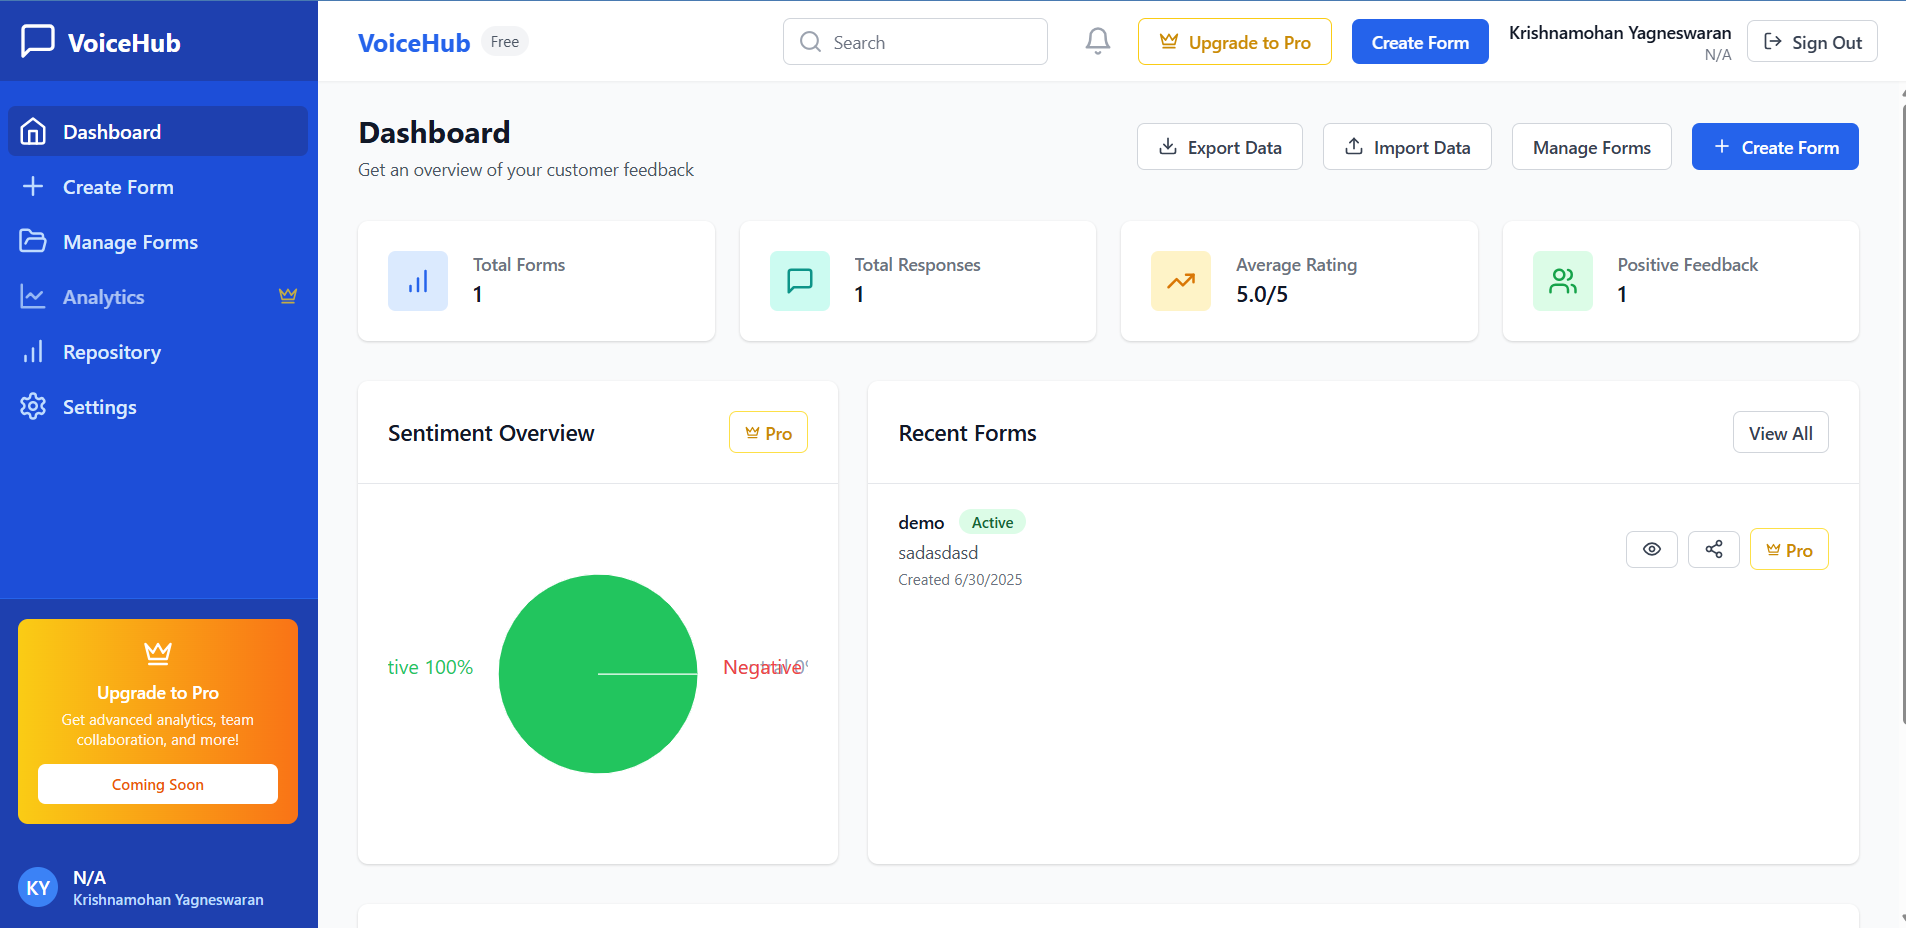
Task: Click the Sign Out button
Action: (x=1812, y=42)
